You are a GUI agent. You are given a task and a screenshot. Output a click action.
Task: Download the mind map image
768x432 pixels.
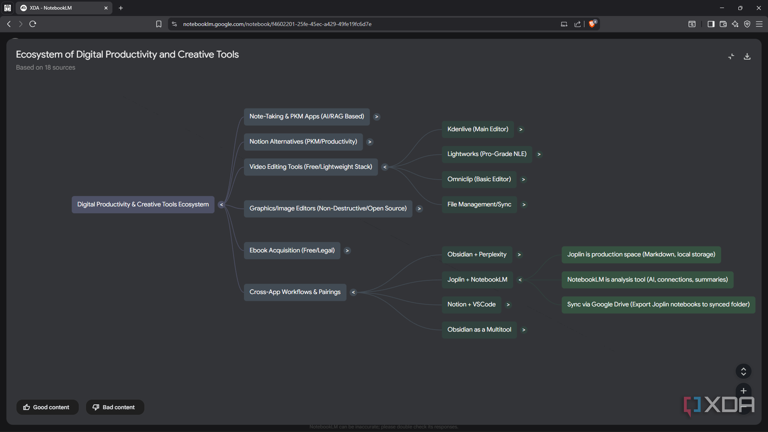tap(747, 57)
